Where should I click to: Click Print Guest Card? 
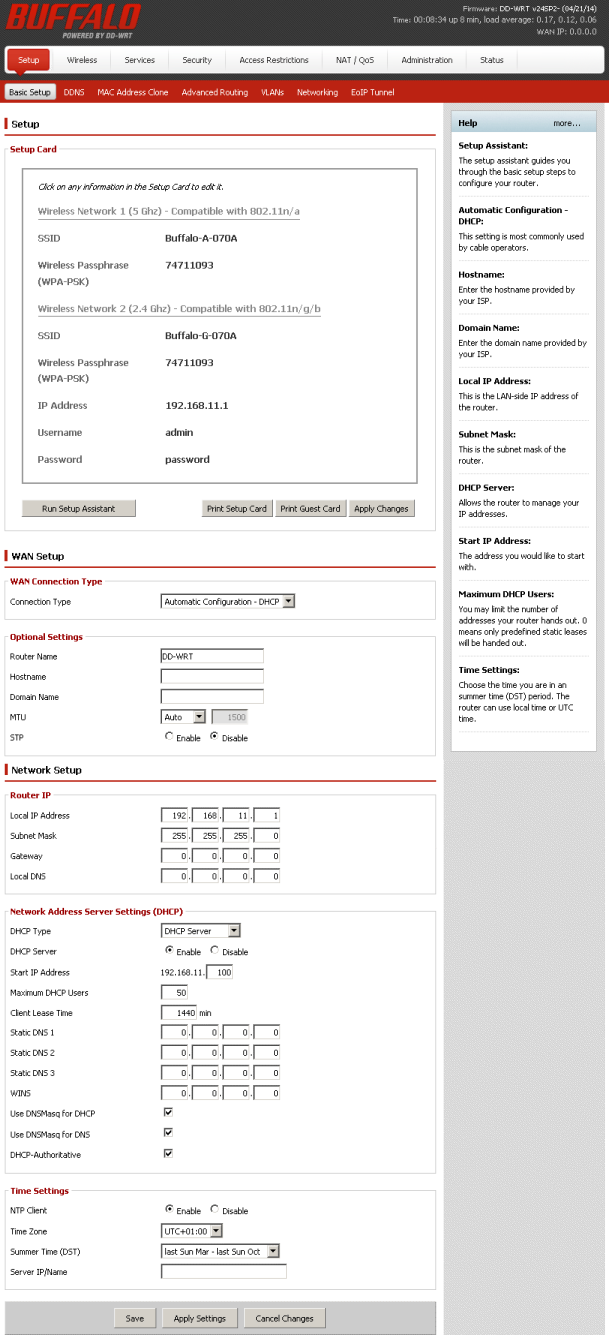tap(310, 509)
